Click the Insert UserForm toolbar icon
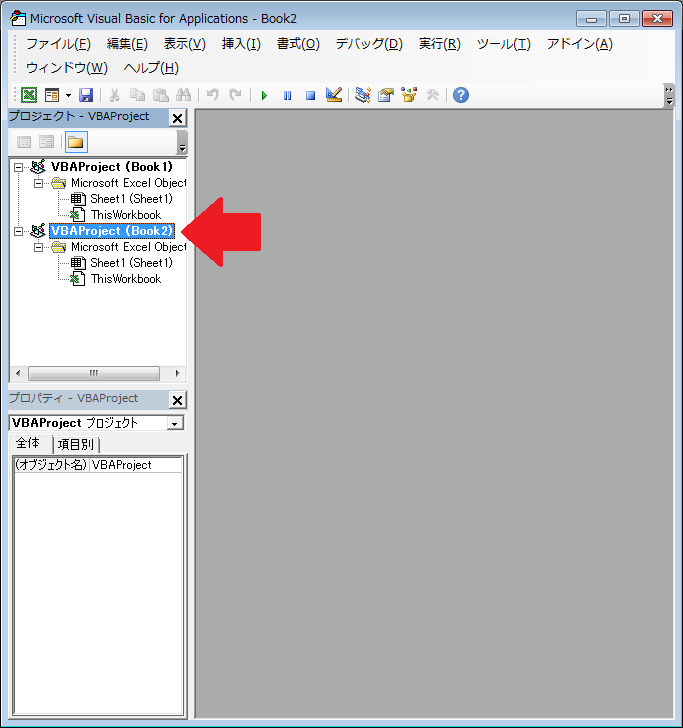This screenshot has width=683, height=728. pos(52,95)
